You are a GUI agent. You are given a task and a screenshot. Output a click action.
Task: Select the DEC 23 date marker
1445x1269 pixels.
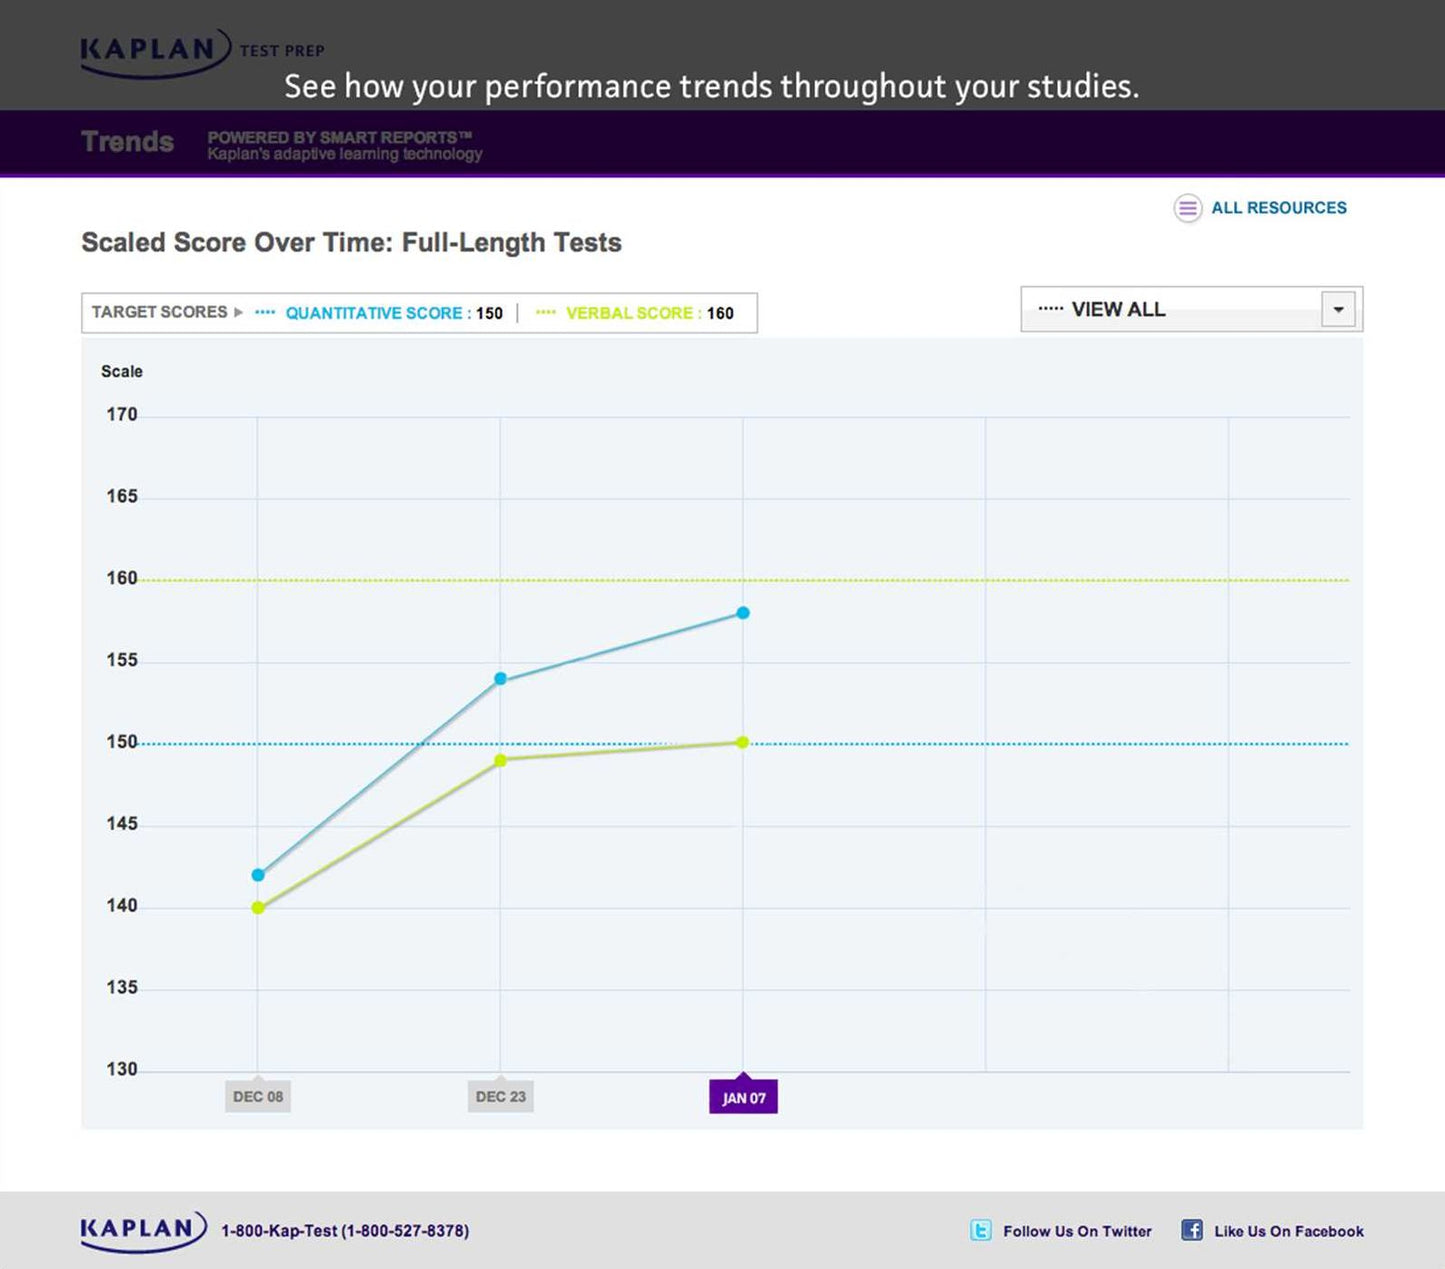[500, 1096]
